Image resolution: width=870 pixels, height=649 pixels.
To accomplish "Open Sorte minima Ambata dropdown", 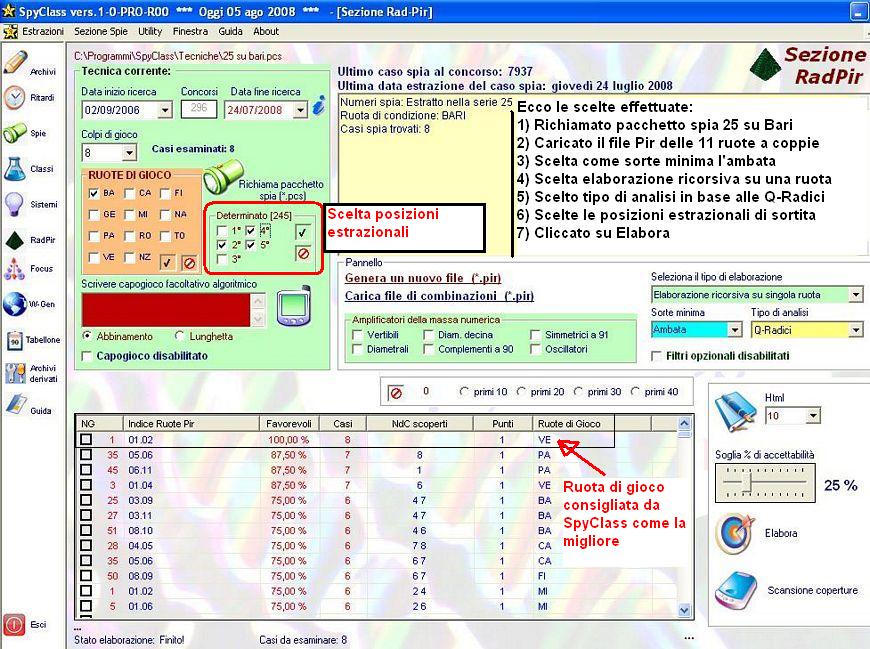I will (x=735, y=330).
